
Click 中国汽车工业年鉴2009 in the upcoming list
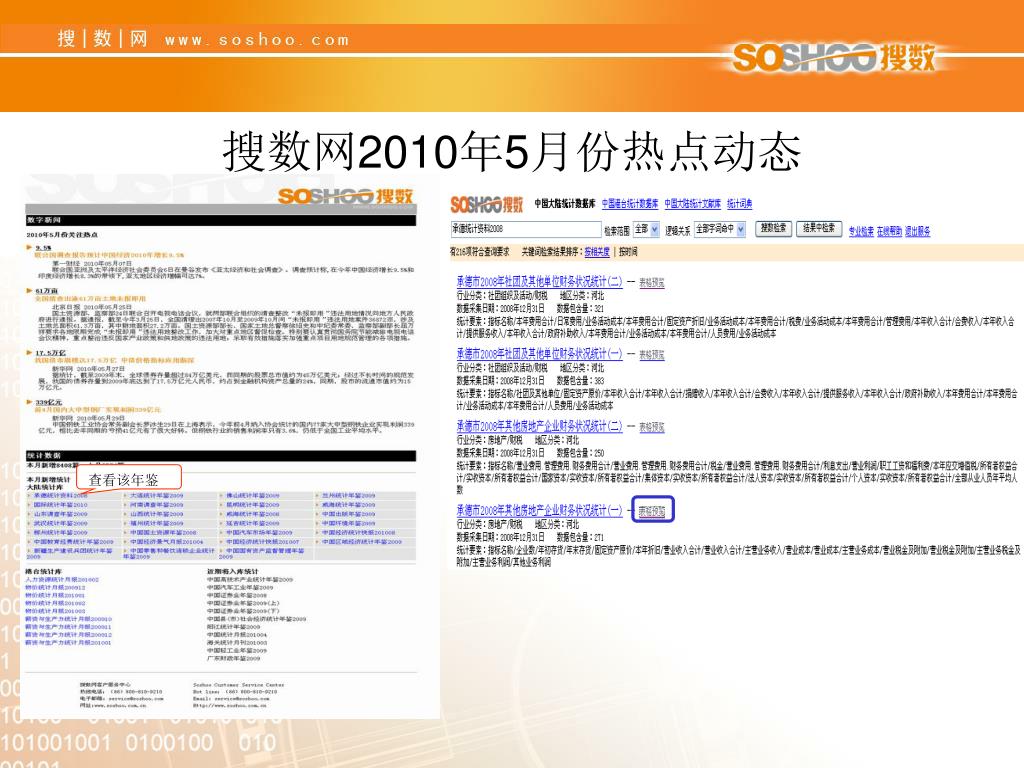tap(240, 587)
